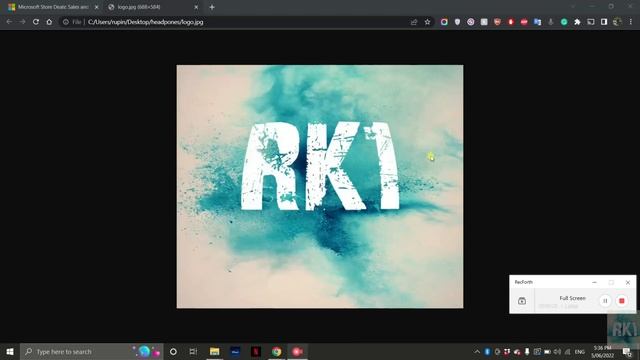Show hidden system tray icons

click(477, 351)
